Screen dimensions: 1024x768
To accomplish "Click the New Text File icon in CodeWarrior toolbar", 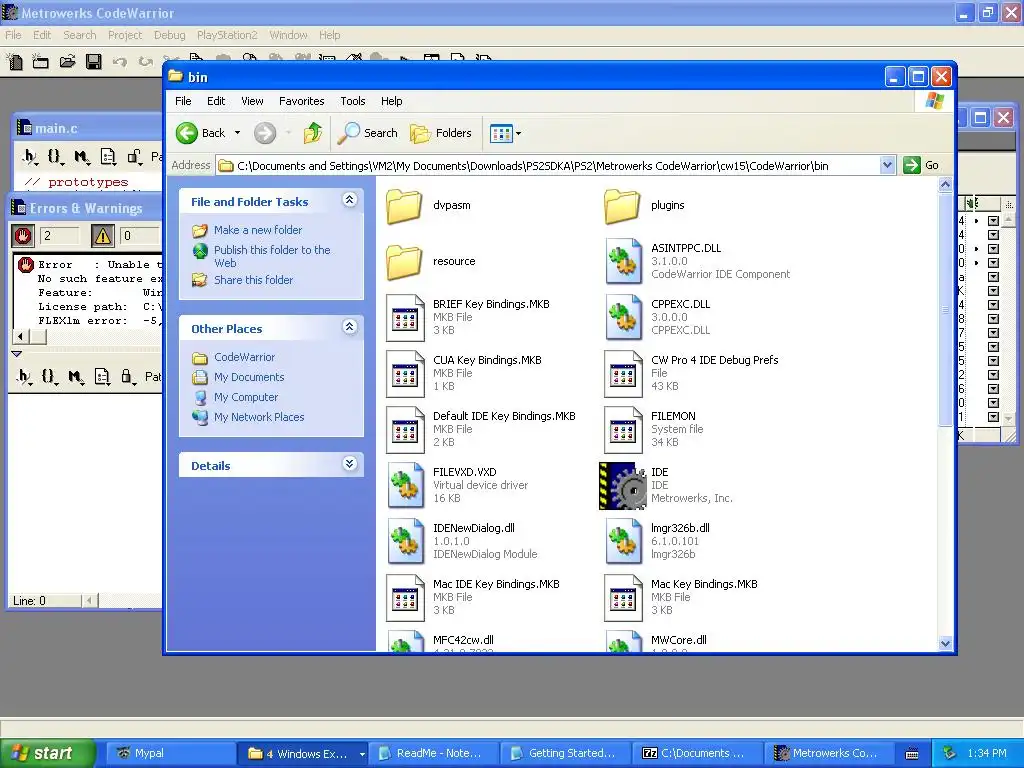I will 14,62.
